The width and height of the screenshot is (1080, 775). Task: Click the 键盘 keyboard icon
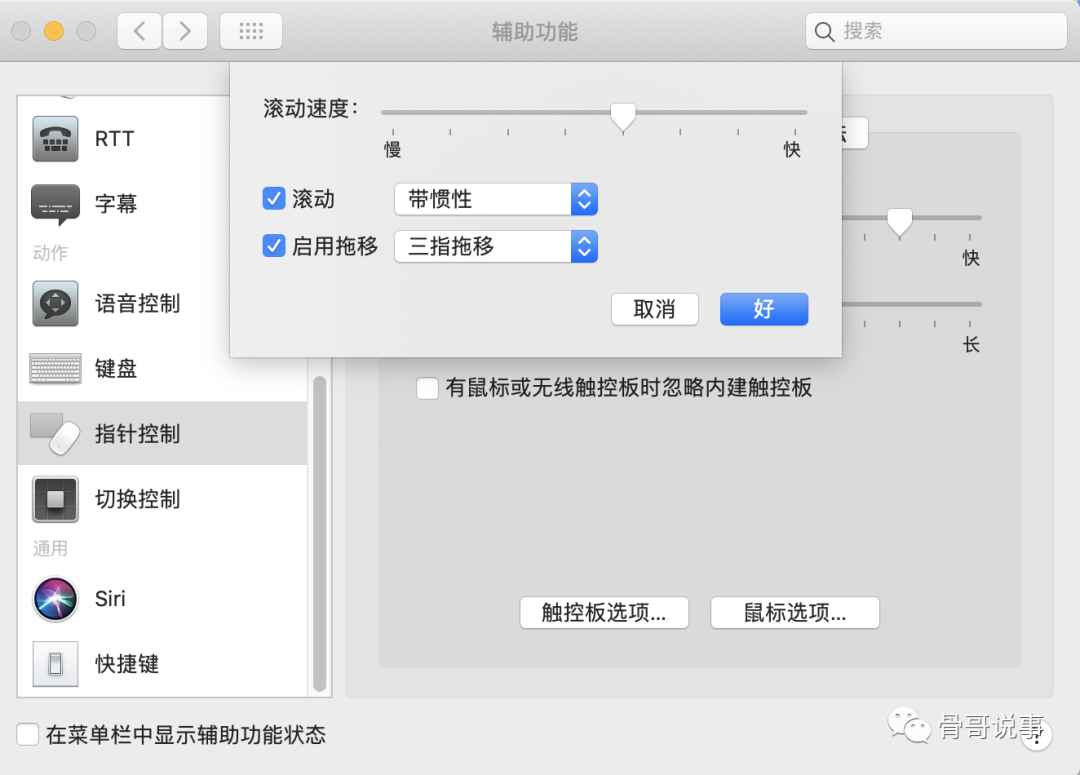click(x=55, y=369)
